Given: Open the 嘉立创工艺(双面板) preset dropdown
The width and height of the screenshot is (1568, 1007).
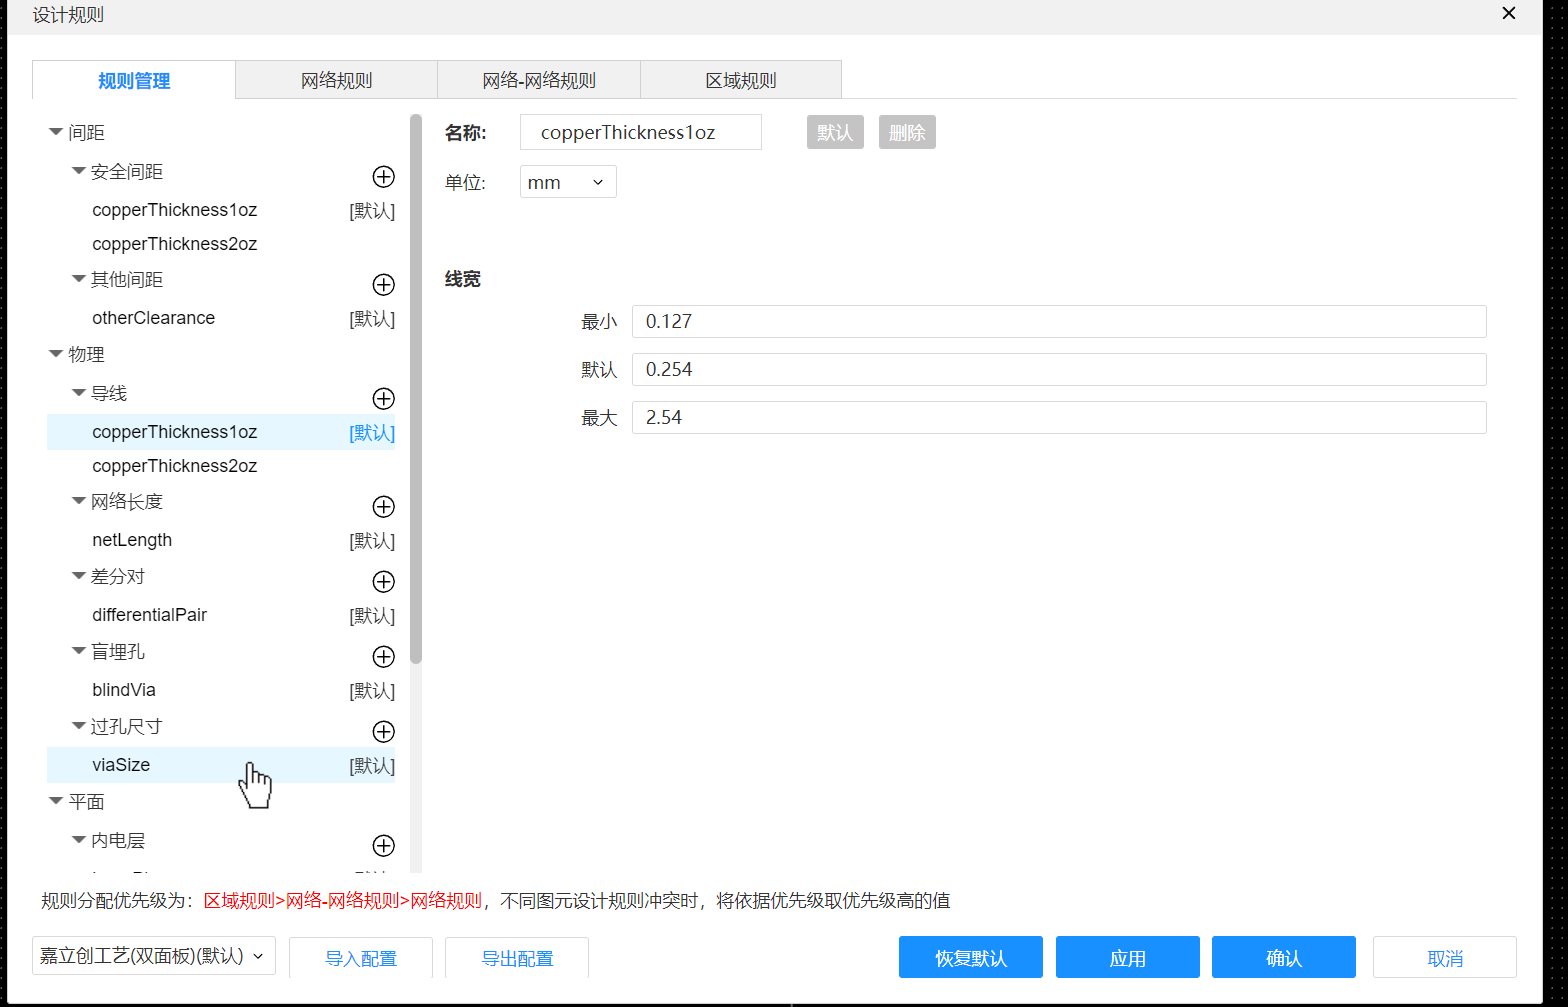Looking at the screenshot, I should point(153,956).
